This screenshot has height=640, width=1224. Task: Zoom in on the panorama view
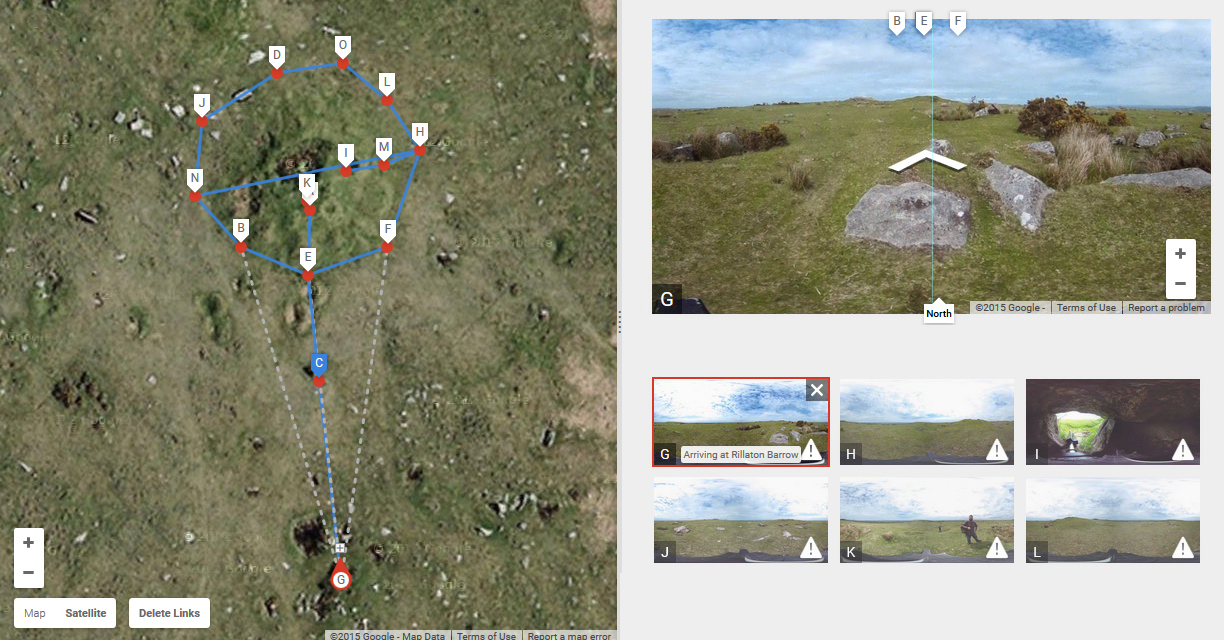point(1180,254)
